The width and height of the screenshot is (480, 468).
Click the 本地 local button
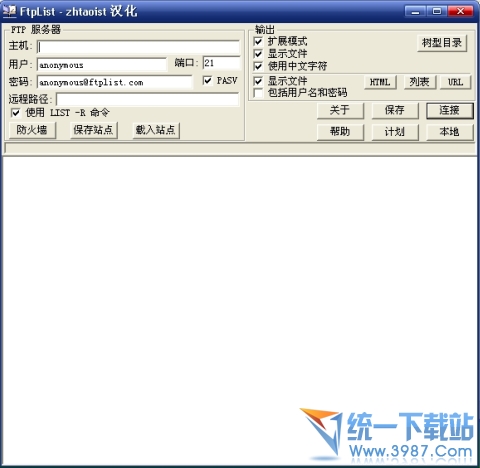(449, 132)
